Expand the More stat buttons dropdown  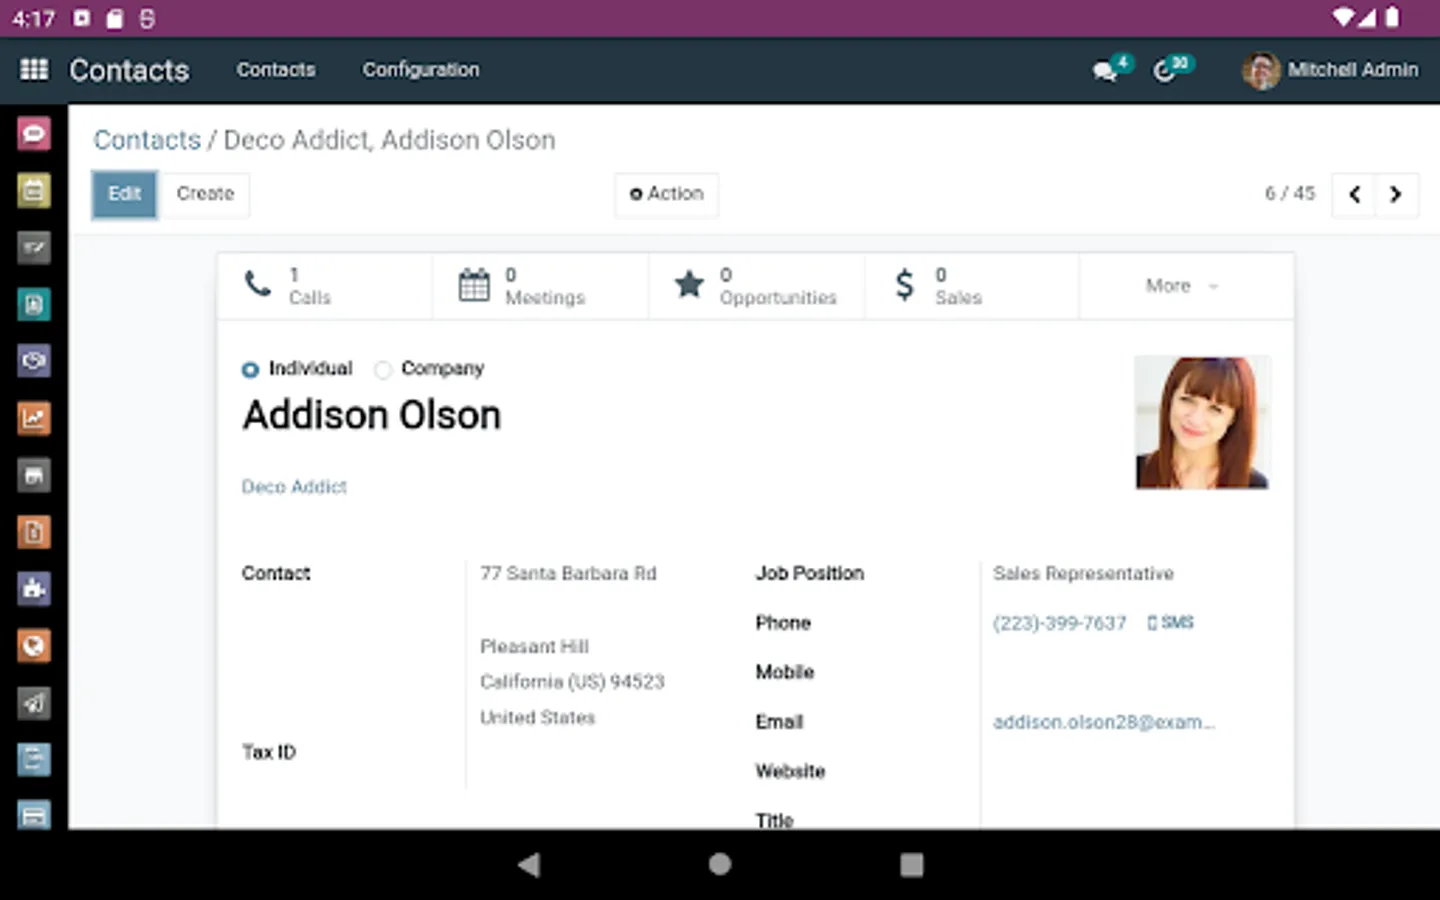point(1185,286)
